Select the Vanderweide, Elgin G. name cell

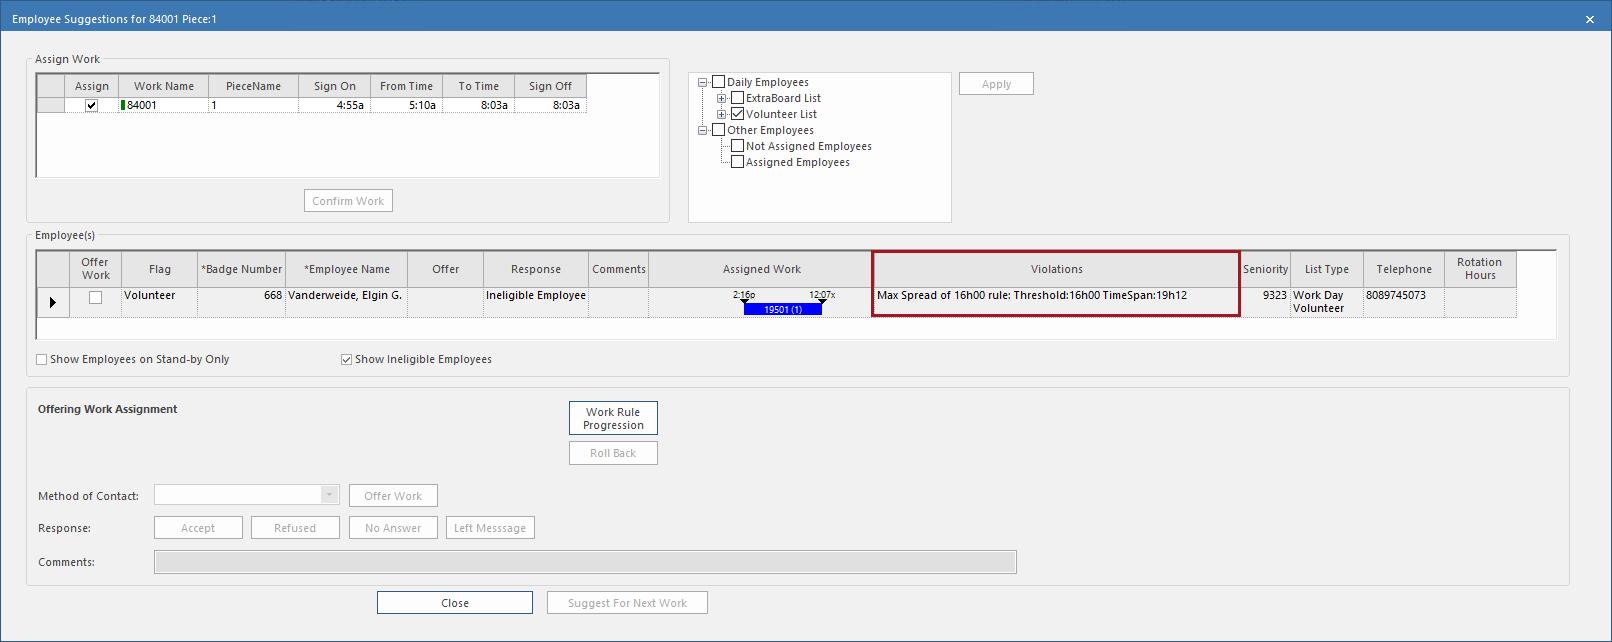coord(346,302)
